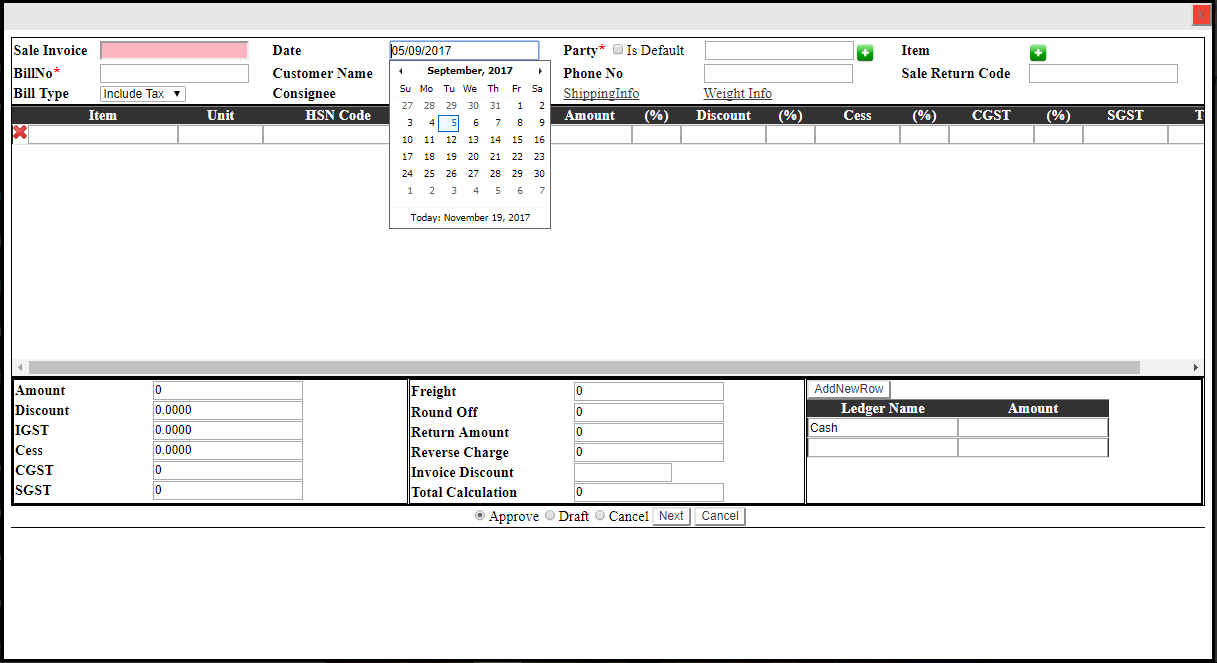This screenshot has width=1217, height=663.
Task: Open the Bill Type dropdown
Action: point(143,94)
